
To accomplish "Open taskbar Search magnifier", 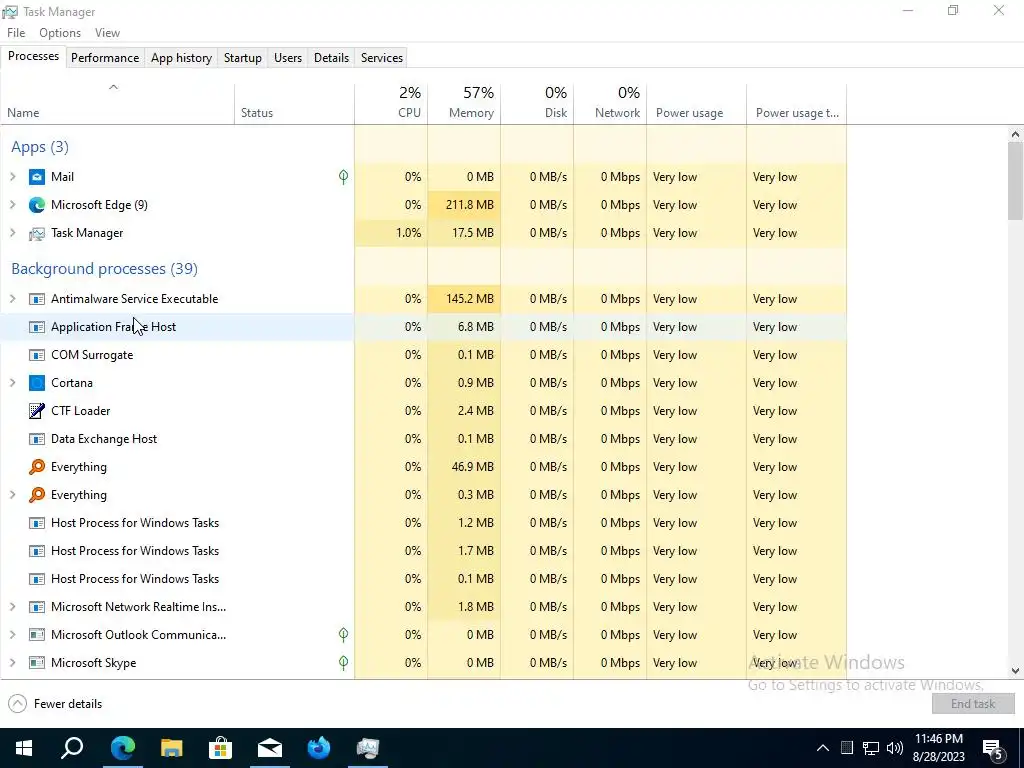I will point(72,748).
